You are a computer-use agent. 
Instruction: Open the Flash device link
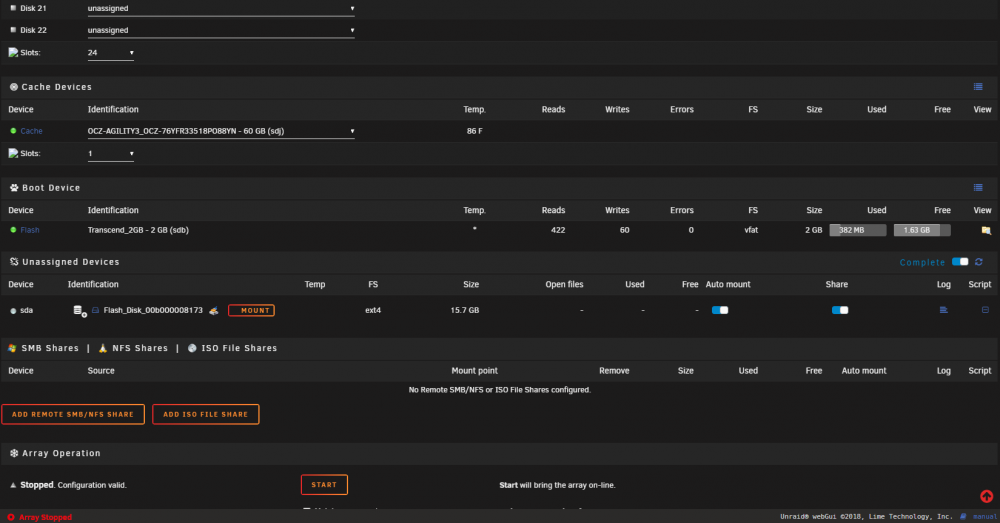click(x=29, y=230)
